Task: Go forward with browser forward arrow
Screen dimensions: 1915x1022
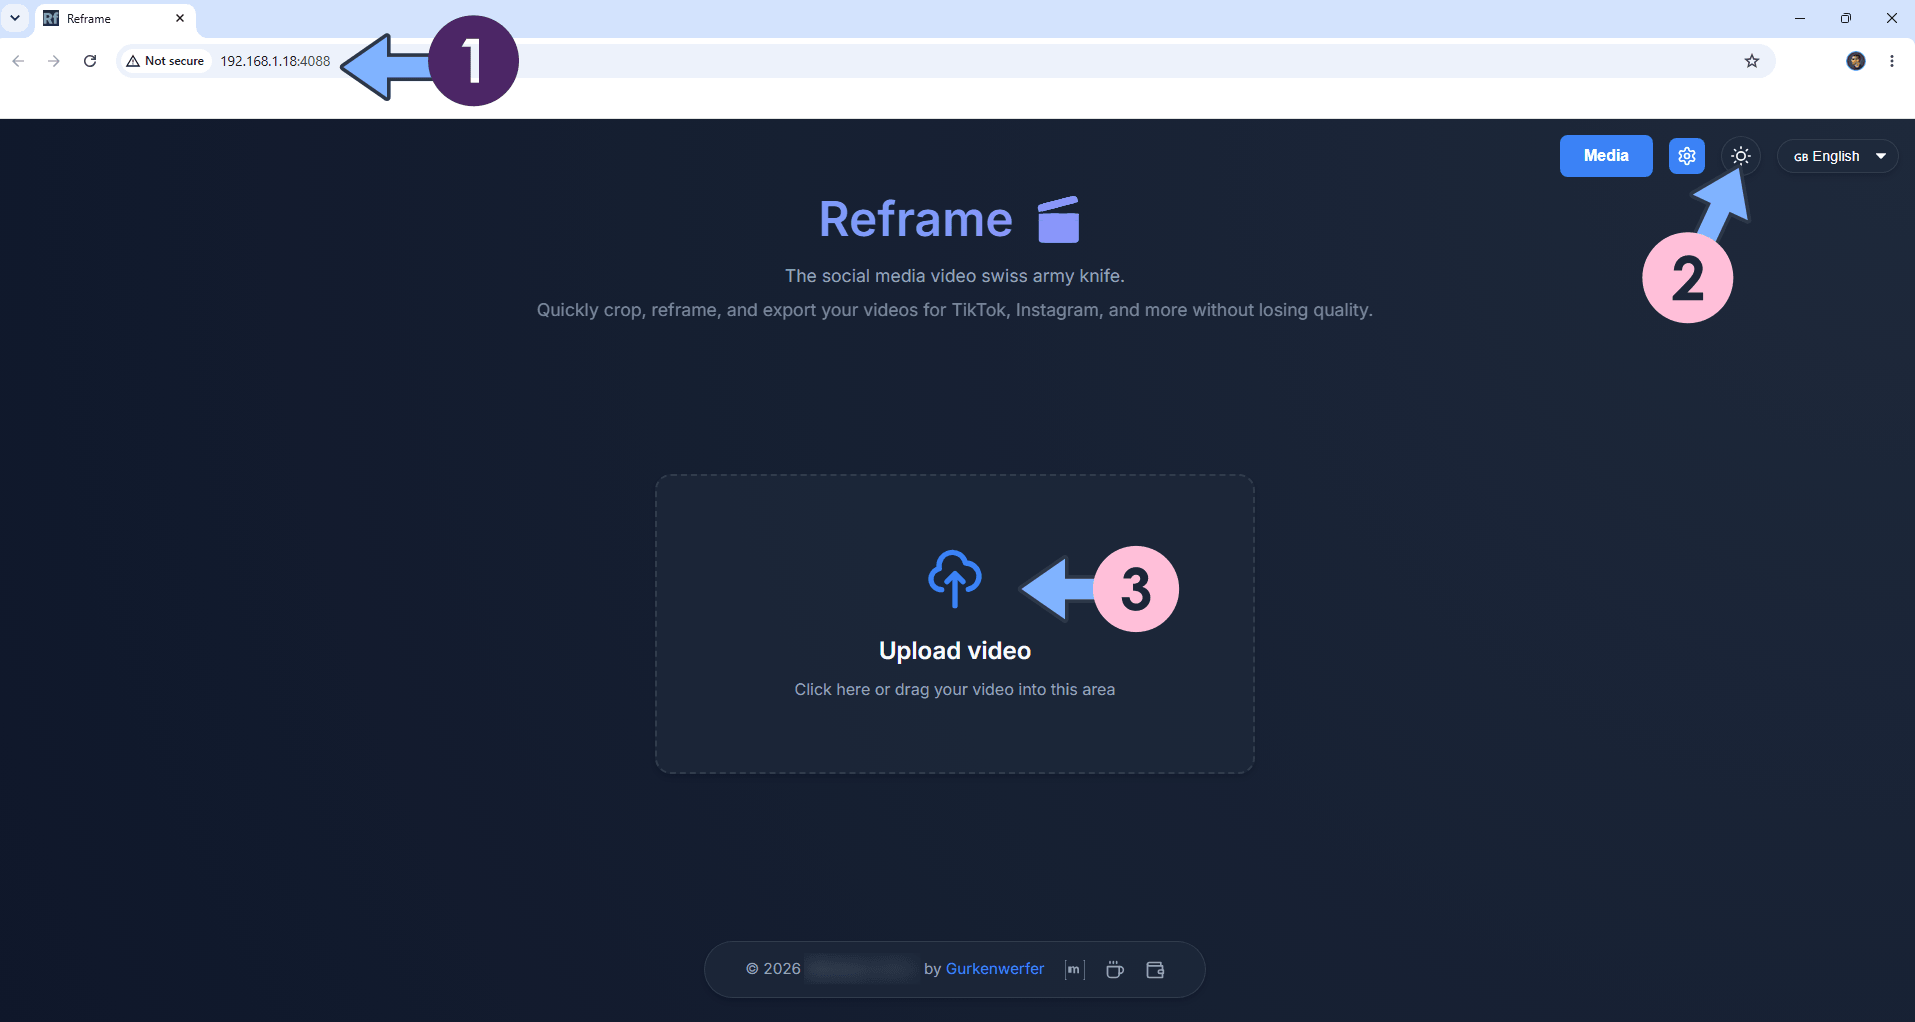Action: 54,61
